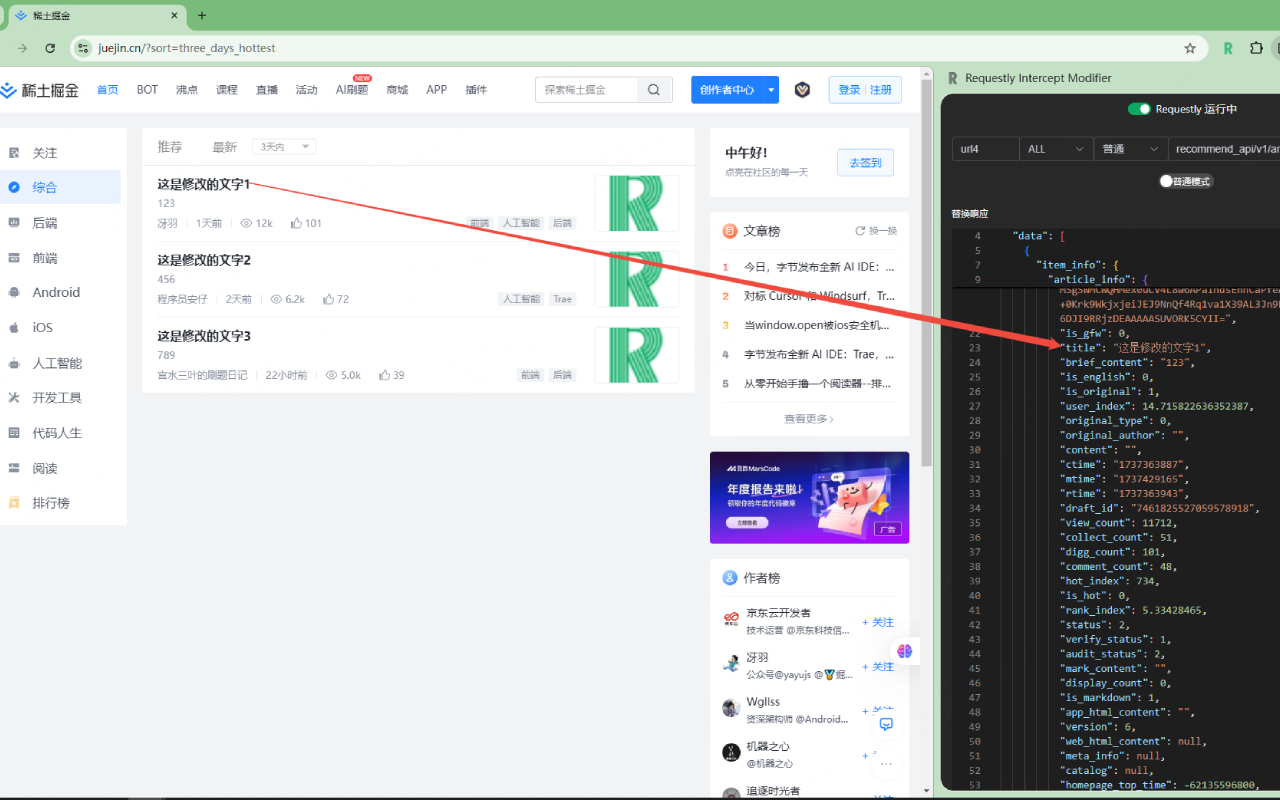
Task: Open a new browser tab with plus icon
Action: point(202,15)
